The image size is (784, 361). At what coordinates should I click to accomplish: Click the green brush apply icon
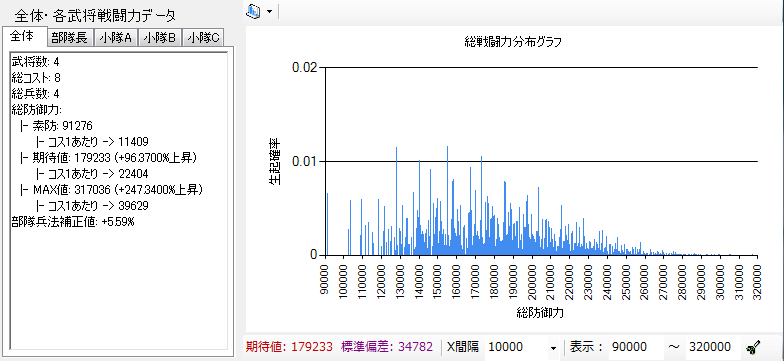click(753, 346)
